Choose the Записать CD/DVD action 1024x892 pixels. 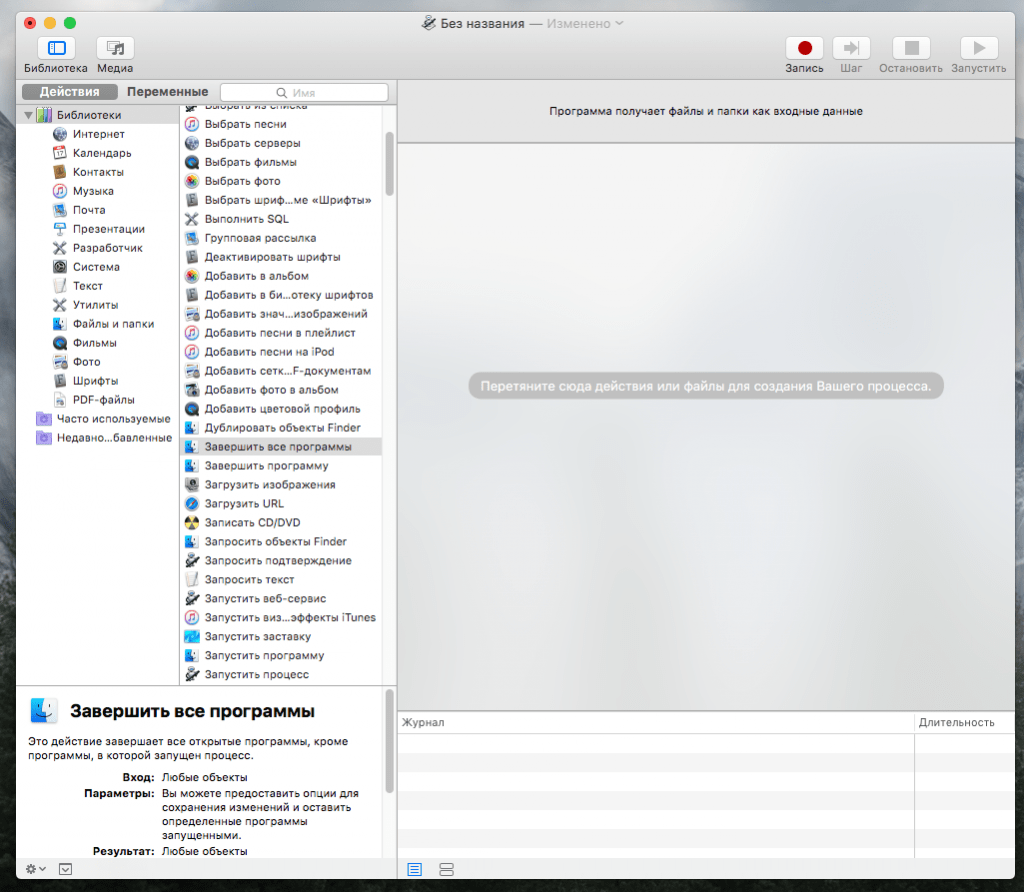pos(252,523)
